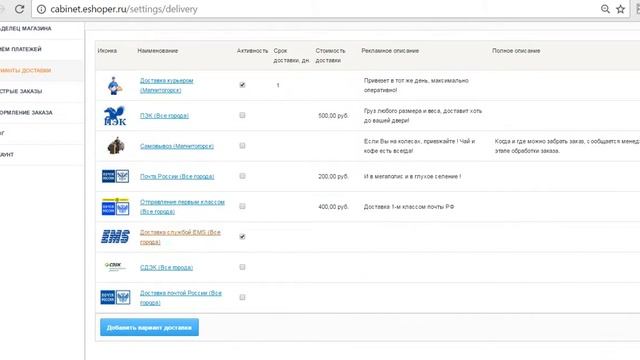The height and width of the screenshot is (360, 640).
Task: Reload the page with the refresh icon
Action: pyautogui.click(x=19, y=9)
